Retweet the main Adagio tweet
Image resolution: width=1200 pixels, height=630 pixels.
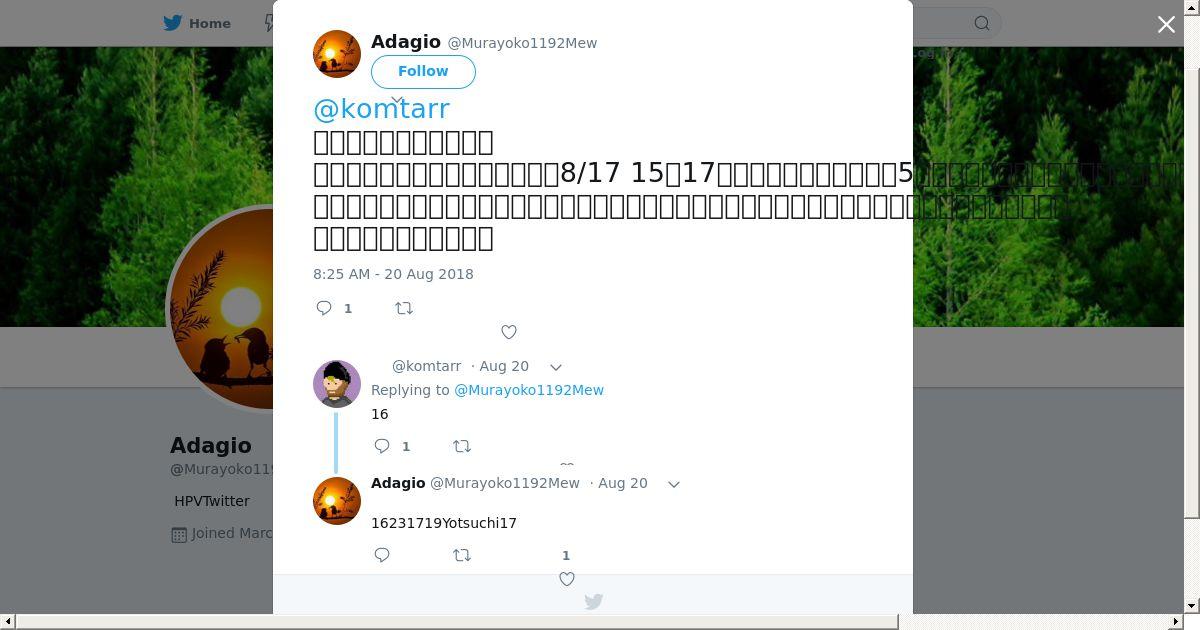tap(404, 308)
